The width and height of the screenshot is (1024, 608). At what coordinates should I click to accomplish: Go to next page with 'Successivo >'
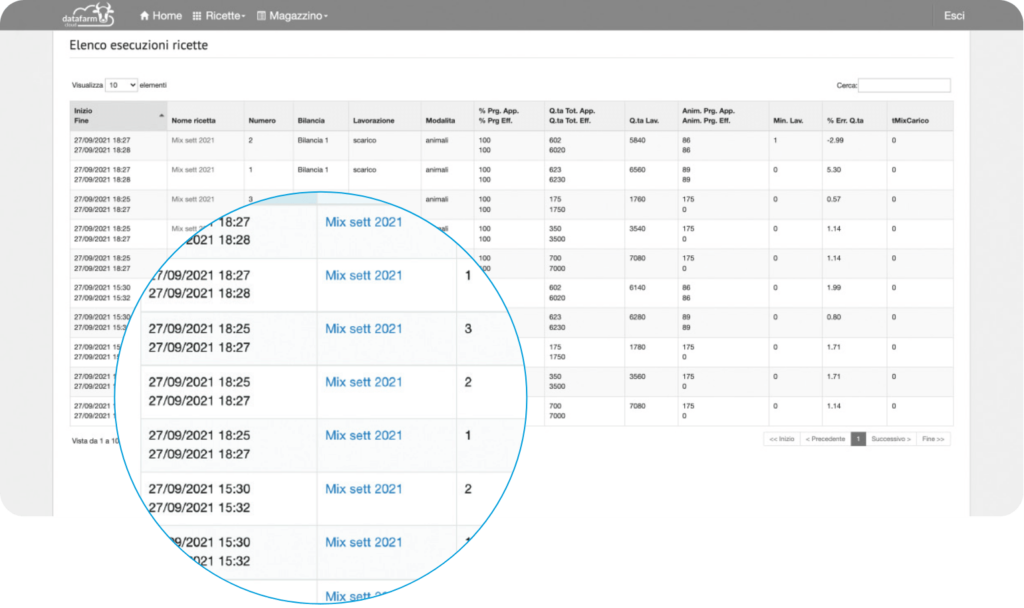tap(891, 439)
